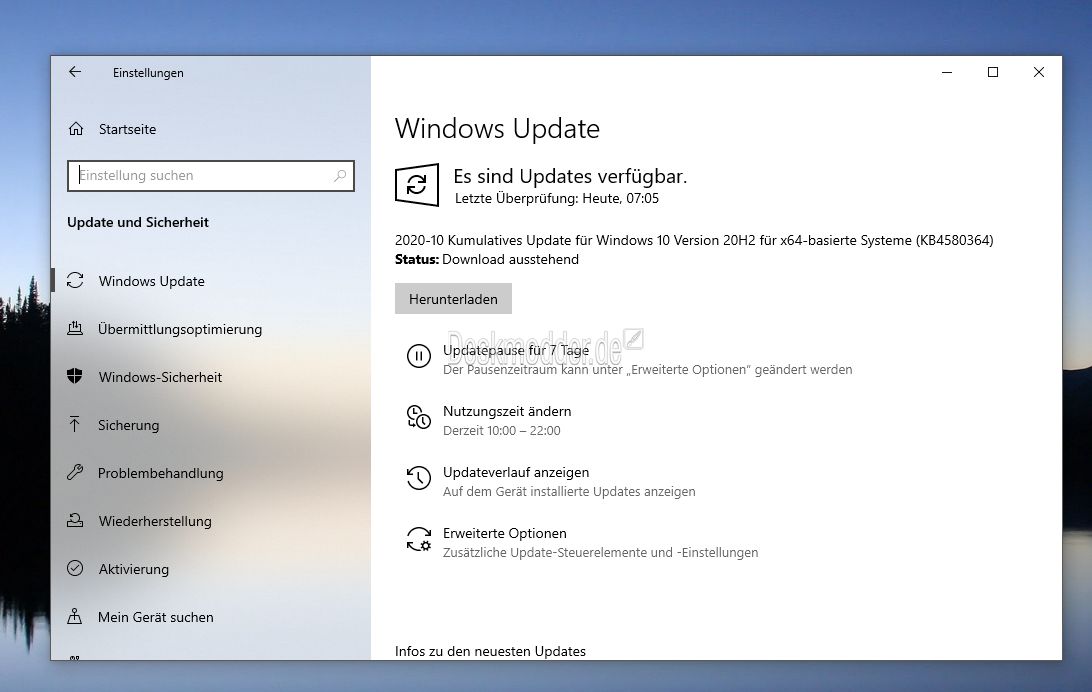Click the gear-sync icon for Erweiterte Optionen
The width and height of the screenshot is (1092, 692).
click(419, 540)
